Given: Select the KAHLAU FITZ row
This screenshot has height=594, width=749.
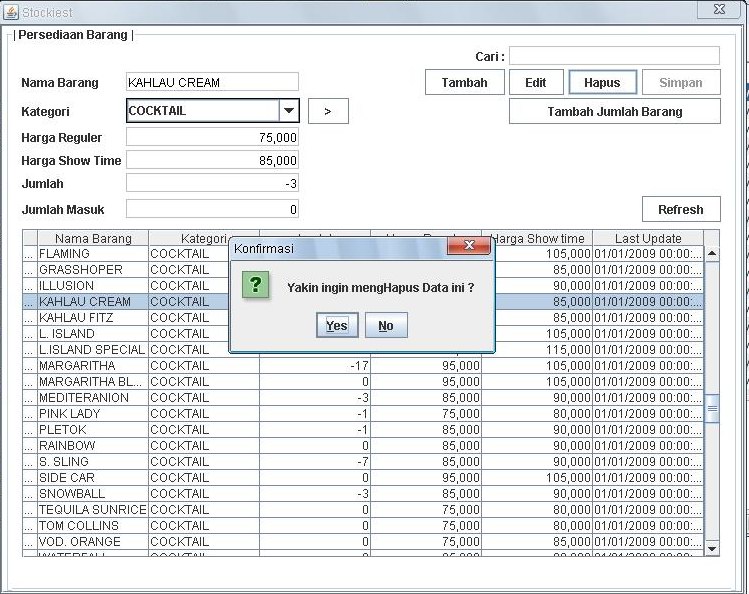Looking at the screenshot, I should 363,318.
